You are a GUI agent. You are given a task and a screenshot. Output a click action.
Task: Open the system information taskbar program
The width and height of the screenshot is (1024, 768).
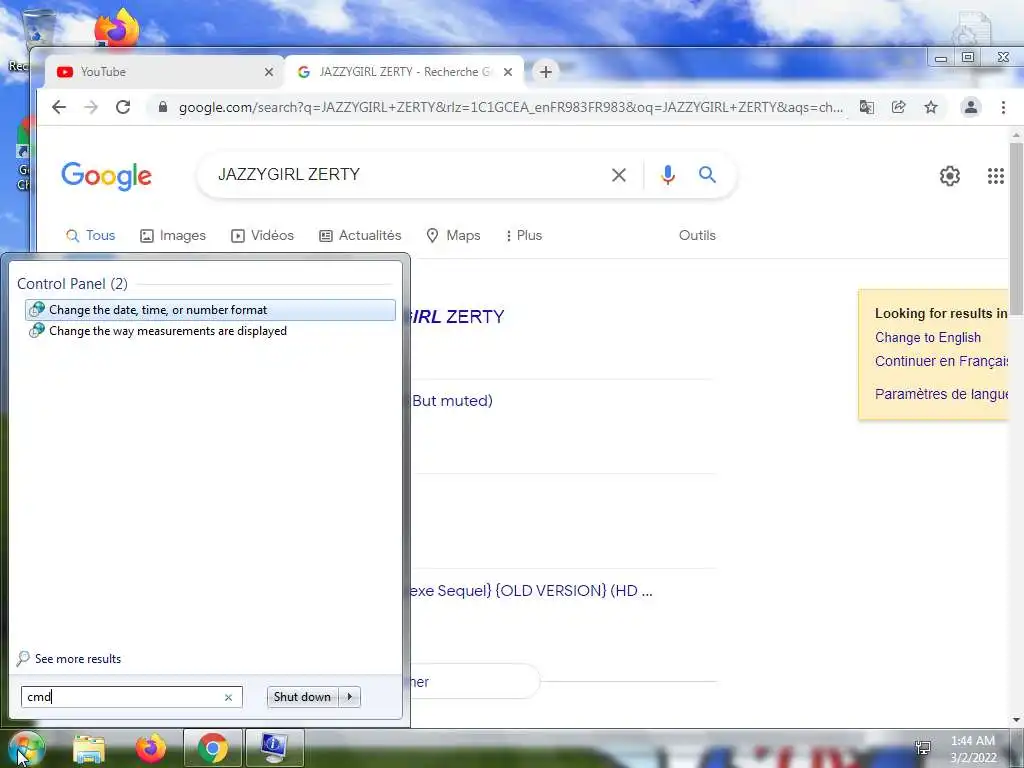(274, 748)
